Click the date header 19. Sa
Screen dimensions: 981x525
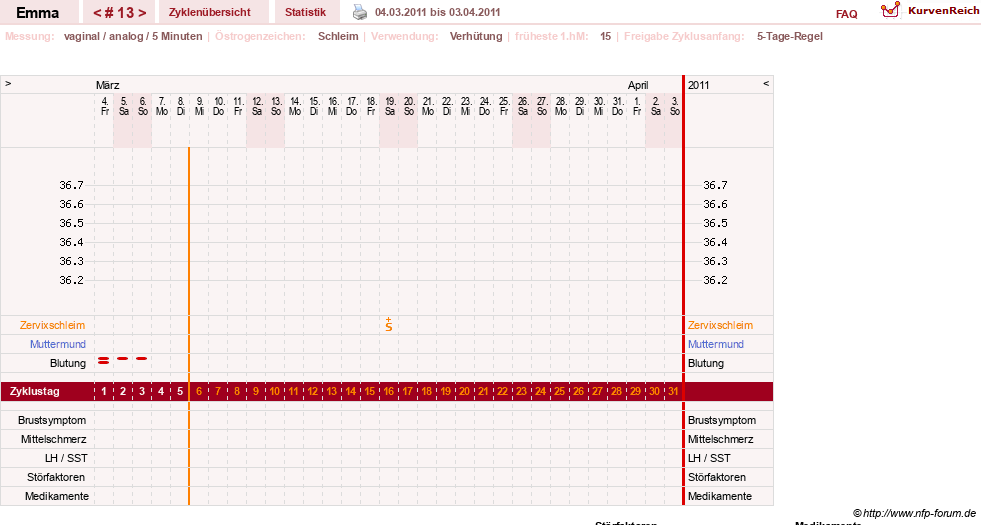pyautogui.click(x=390, y=106)
